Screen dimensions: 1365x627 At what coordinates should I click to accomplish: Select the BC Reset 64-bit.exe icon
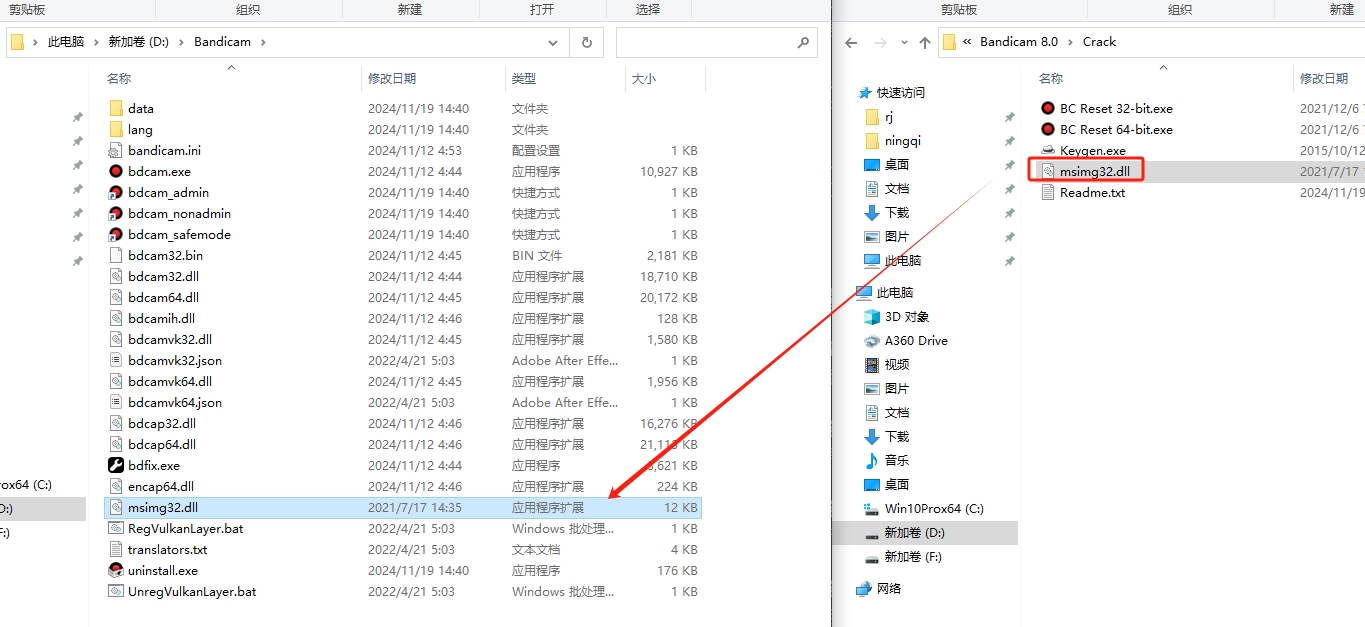click(x=1048, y=129)
